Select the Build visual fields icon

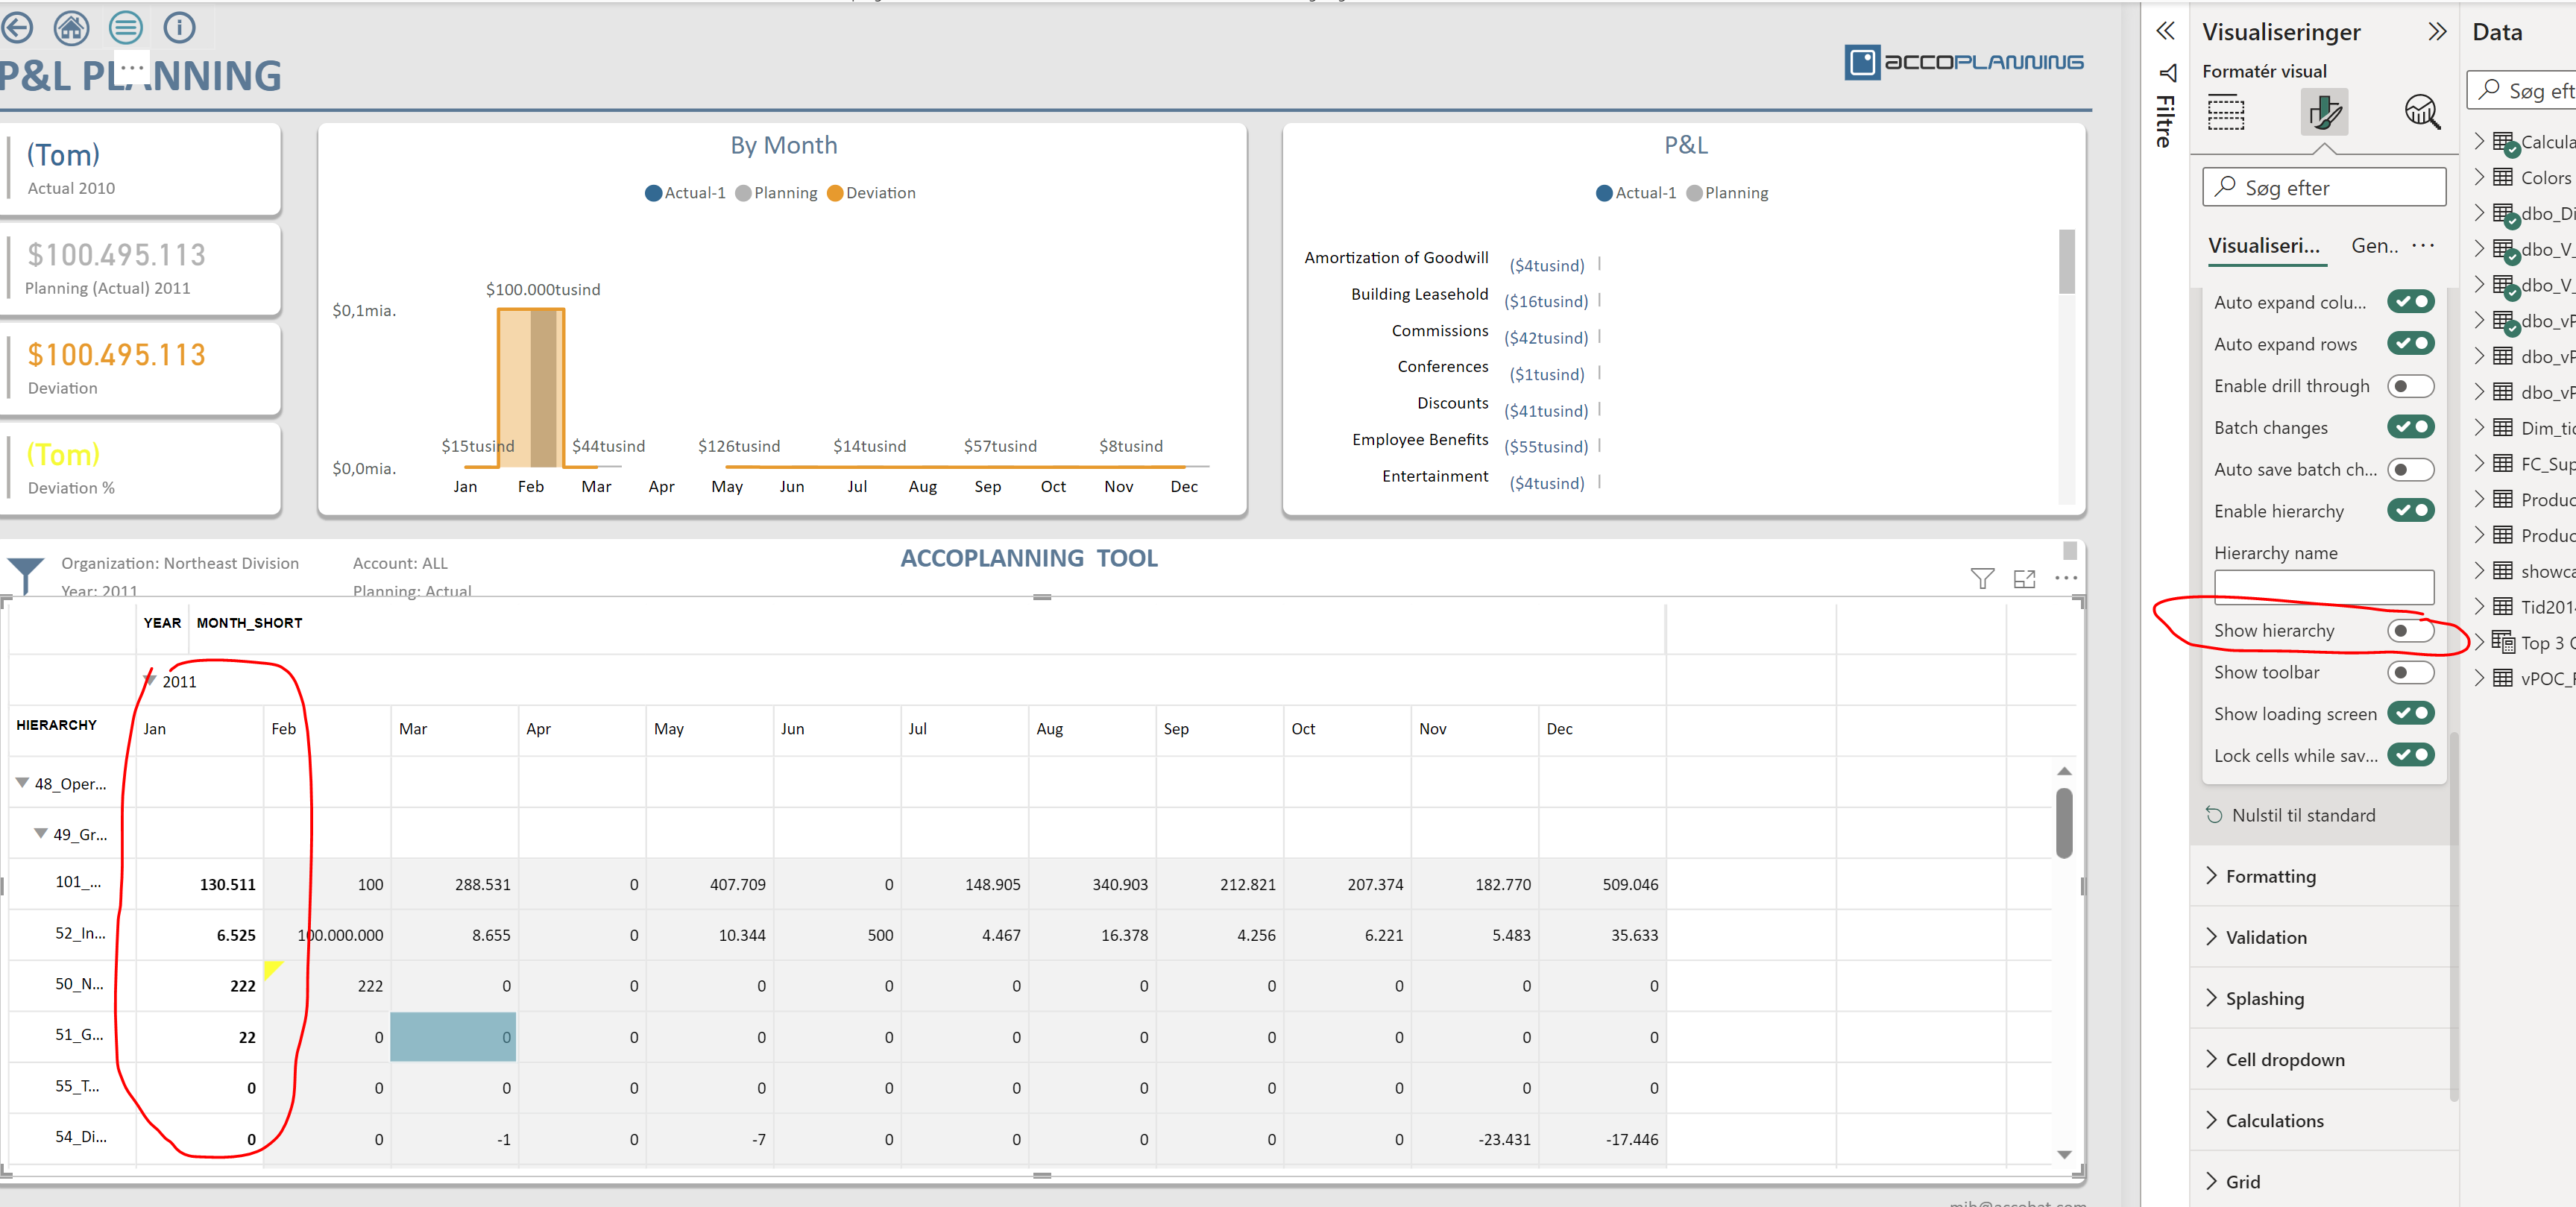2226,112
